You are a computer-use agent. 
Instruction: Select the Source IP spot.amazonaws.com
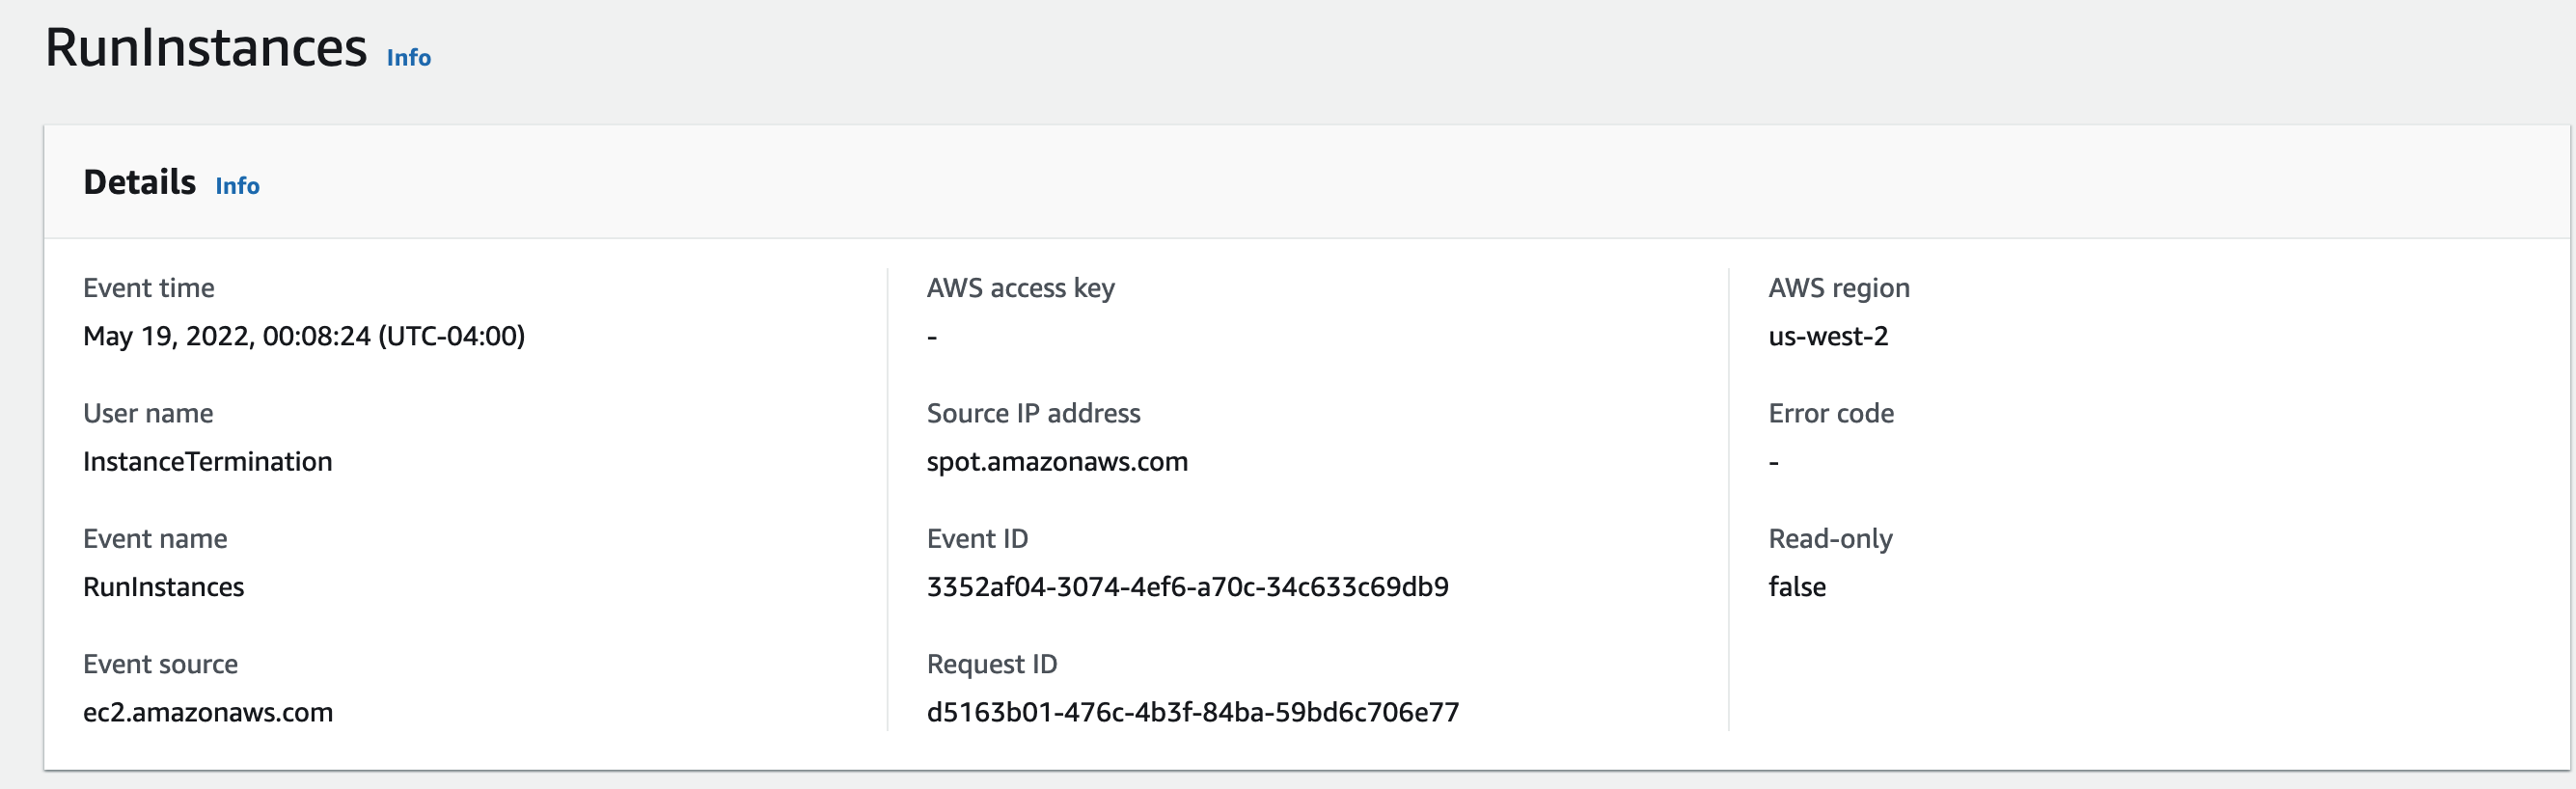[1057, 462]
